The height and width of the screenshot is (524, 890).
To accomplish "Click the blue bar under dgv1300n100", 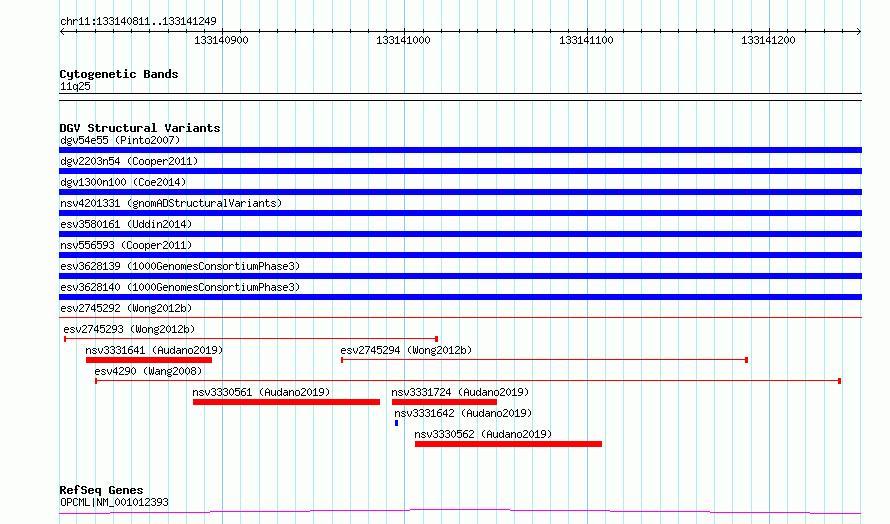I will 460,192.
